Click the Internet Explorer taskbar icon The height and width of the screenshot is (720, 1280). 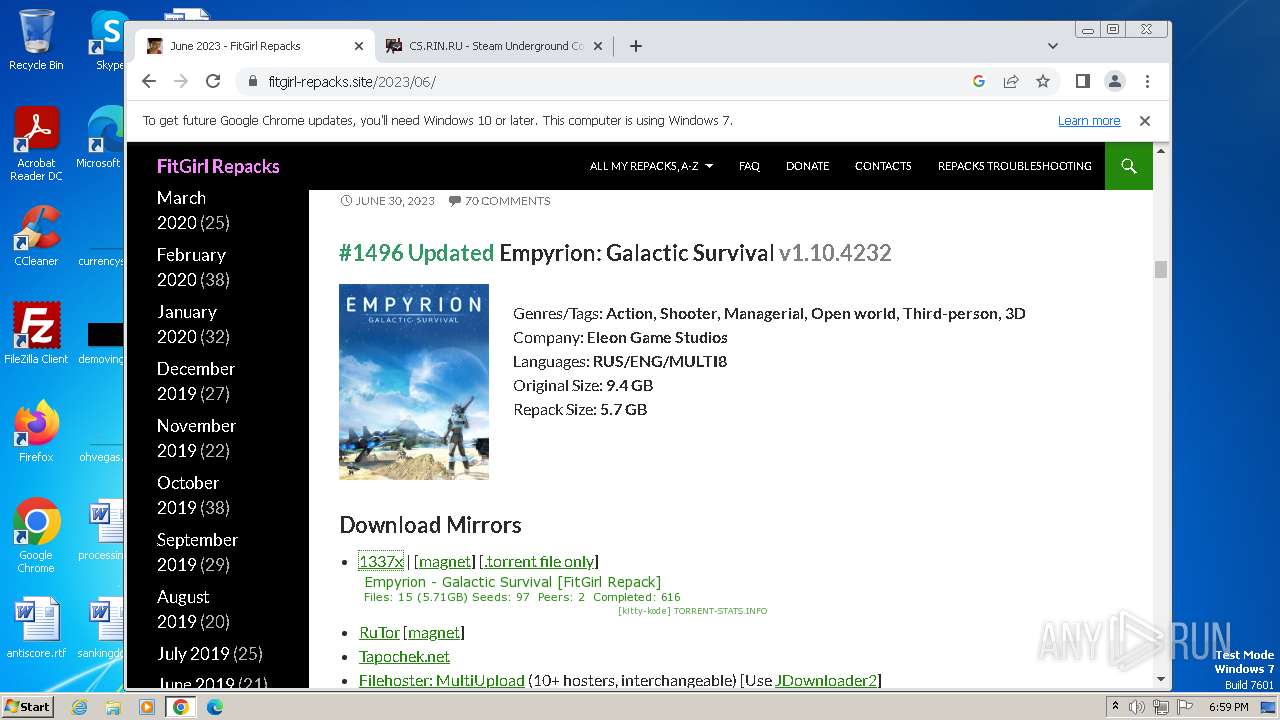(79, 707)
